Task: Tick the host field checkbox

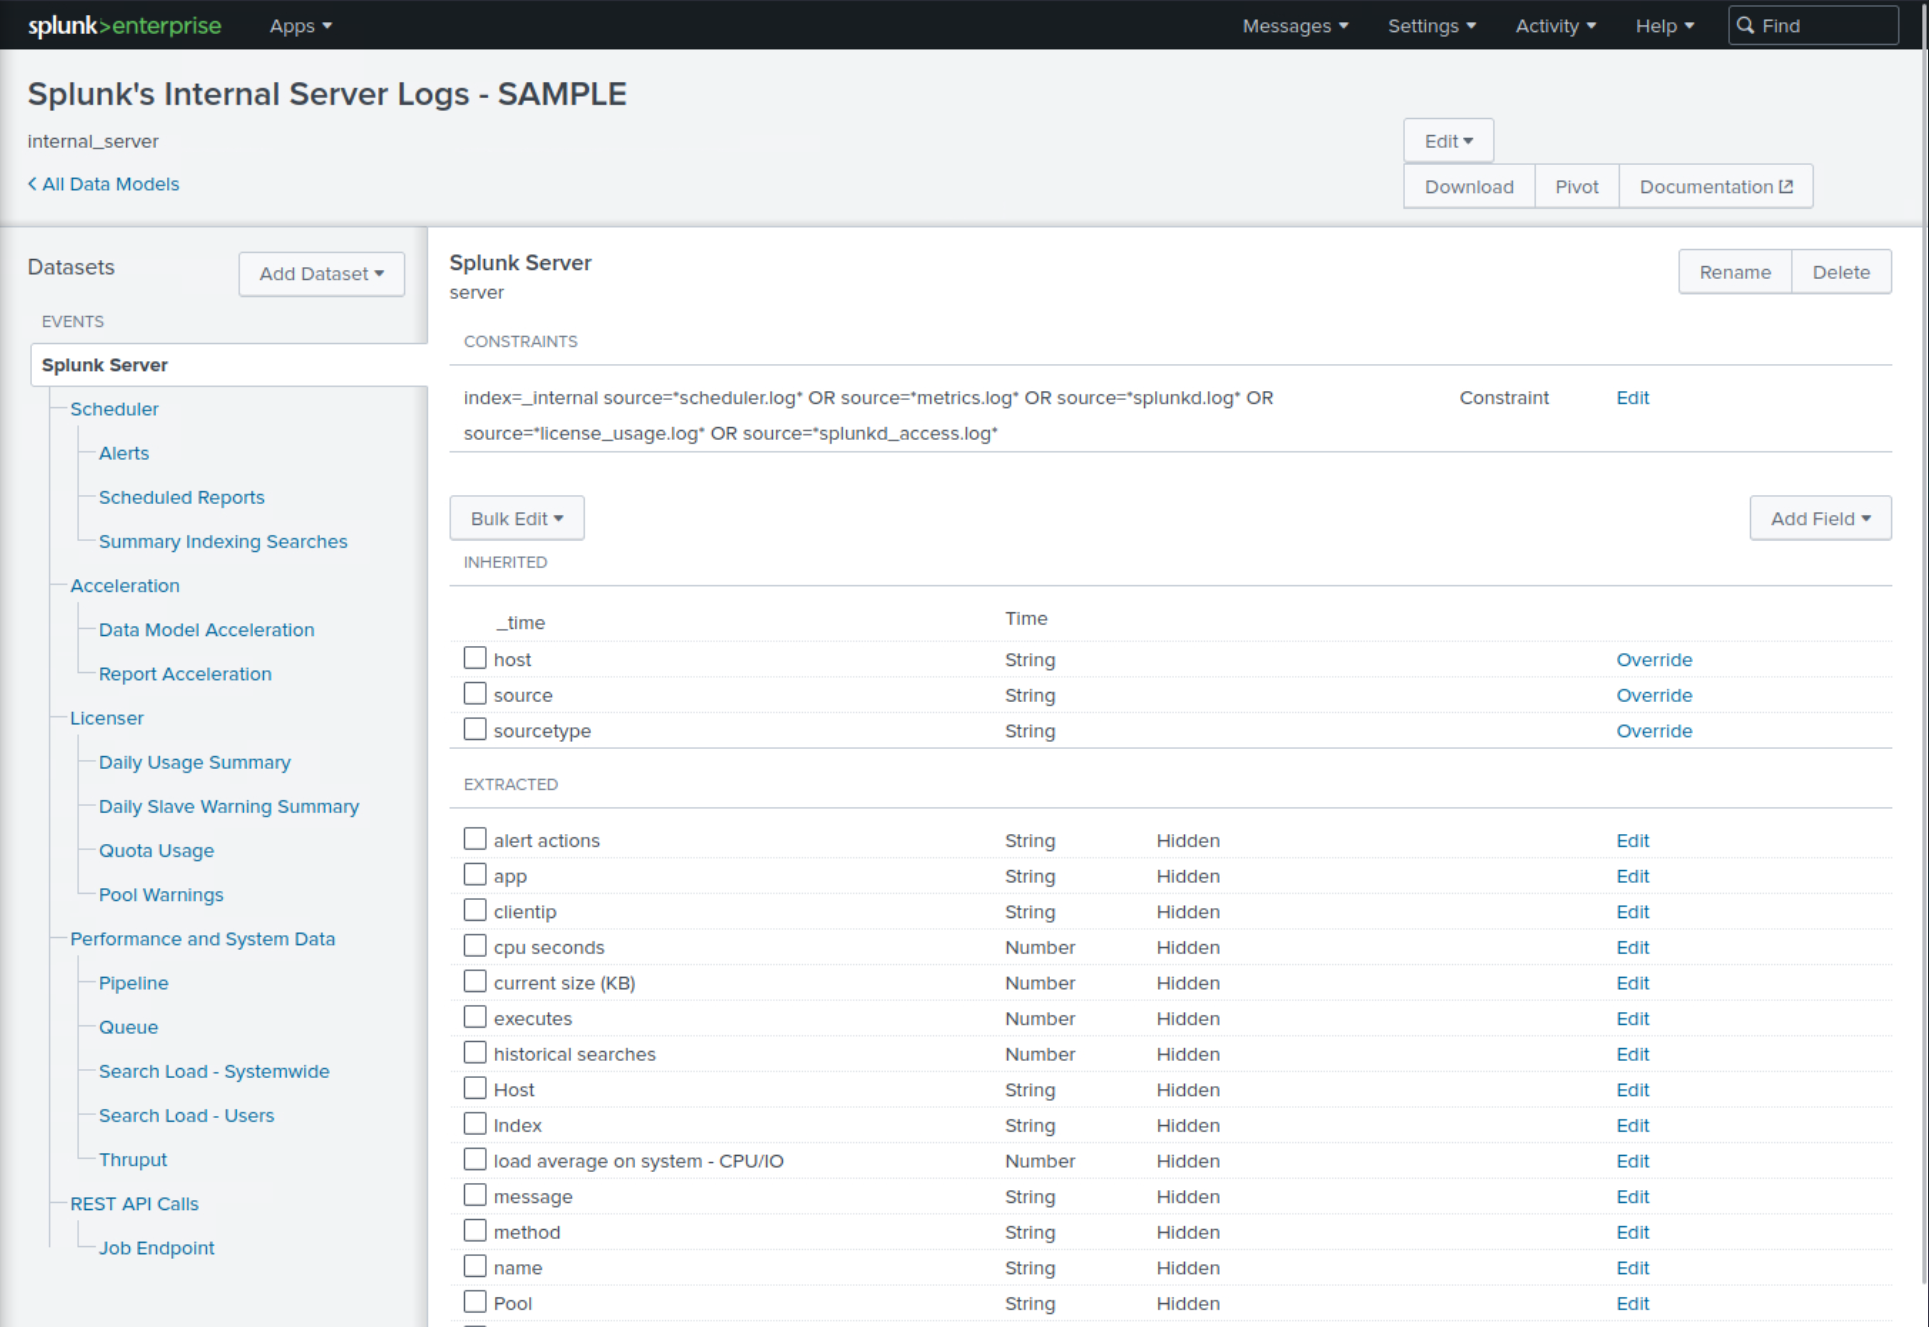Action: pos(475,658)
